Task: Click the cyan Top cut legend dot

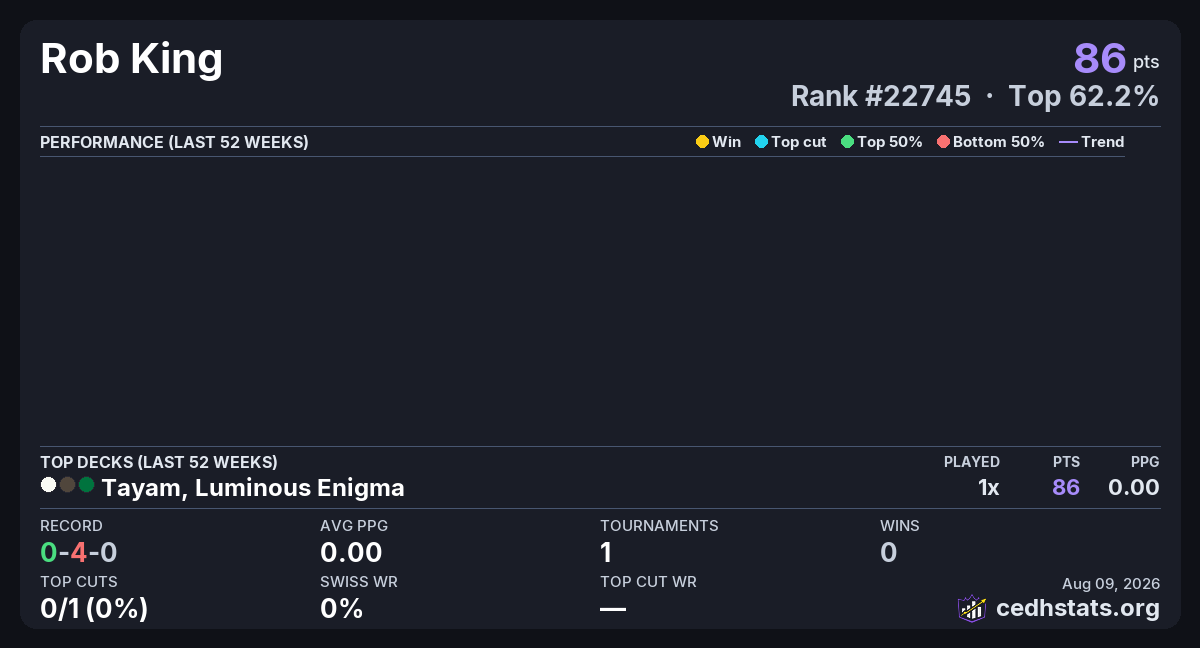Action: (x=761, y=142)
